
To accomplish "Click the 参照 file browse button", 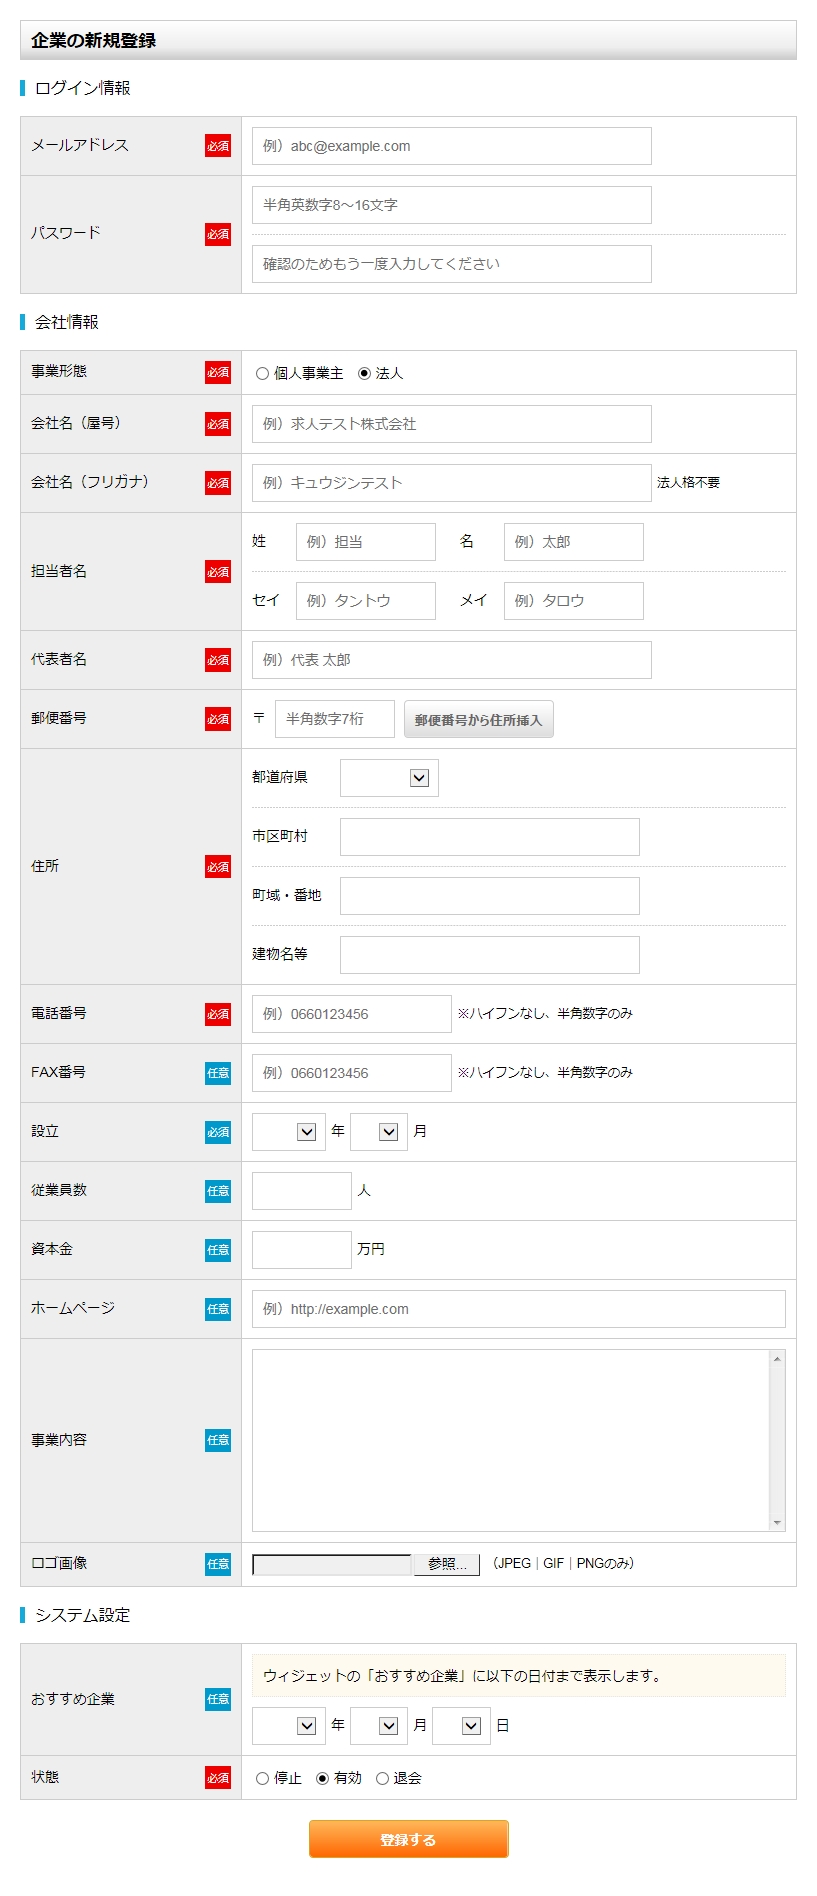I will pos(447,1564).
